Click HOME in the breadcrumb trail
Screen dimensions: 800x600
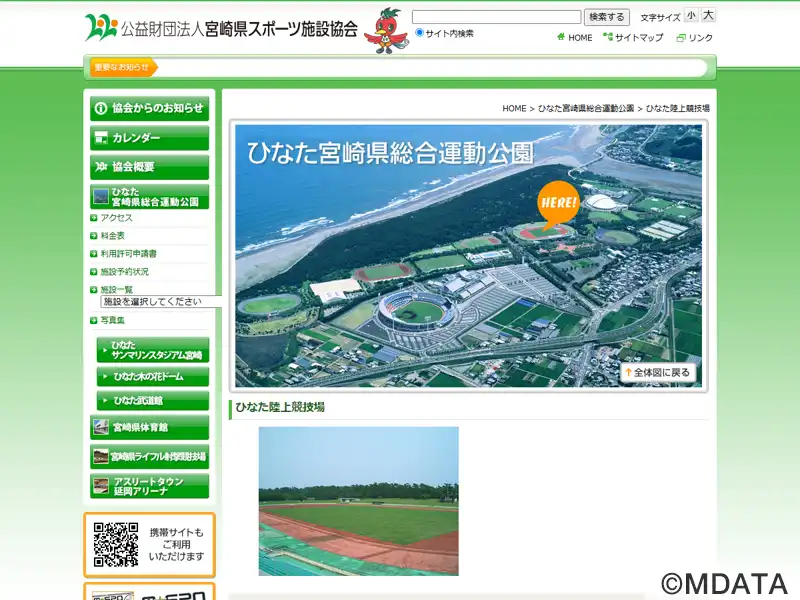click(514, 109)
